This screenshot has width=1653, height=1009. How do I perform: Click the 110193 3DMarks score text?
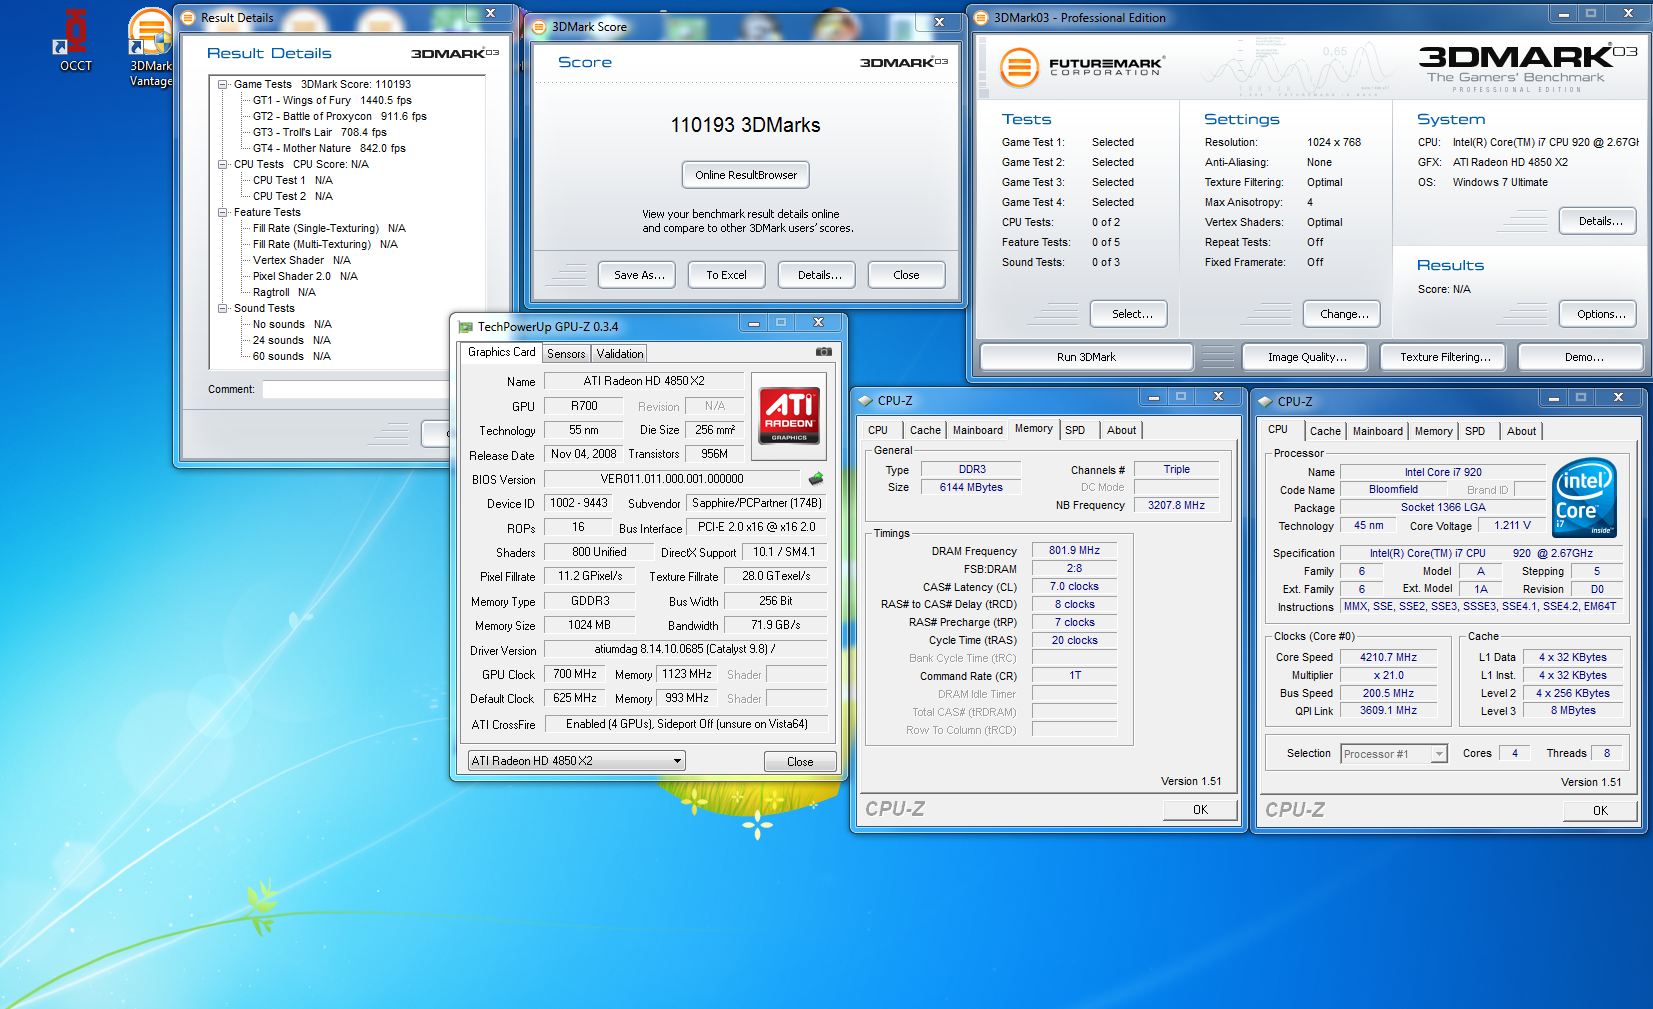pyautogui.click(x=745, y=125)
